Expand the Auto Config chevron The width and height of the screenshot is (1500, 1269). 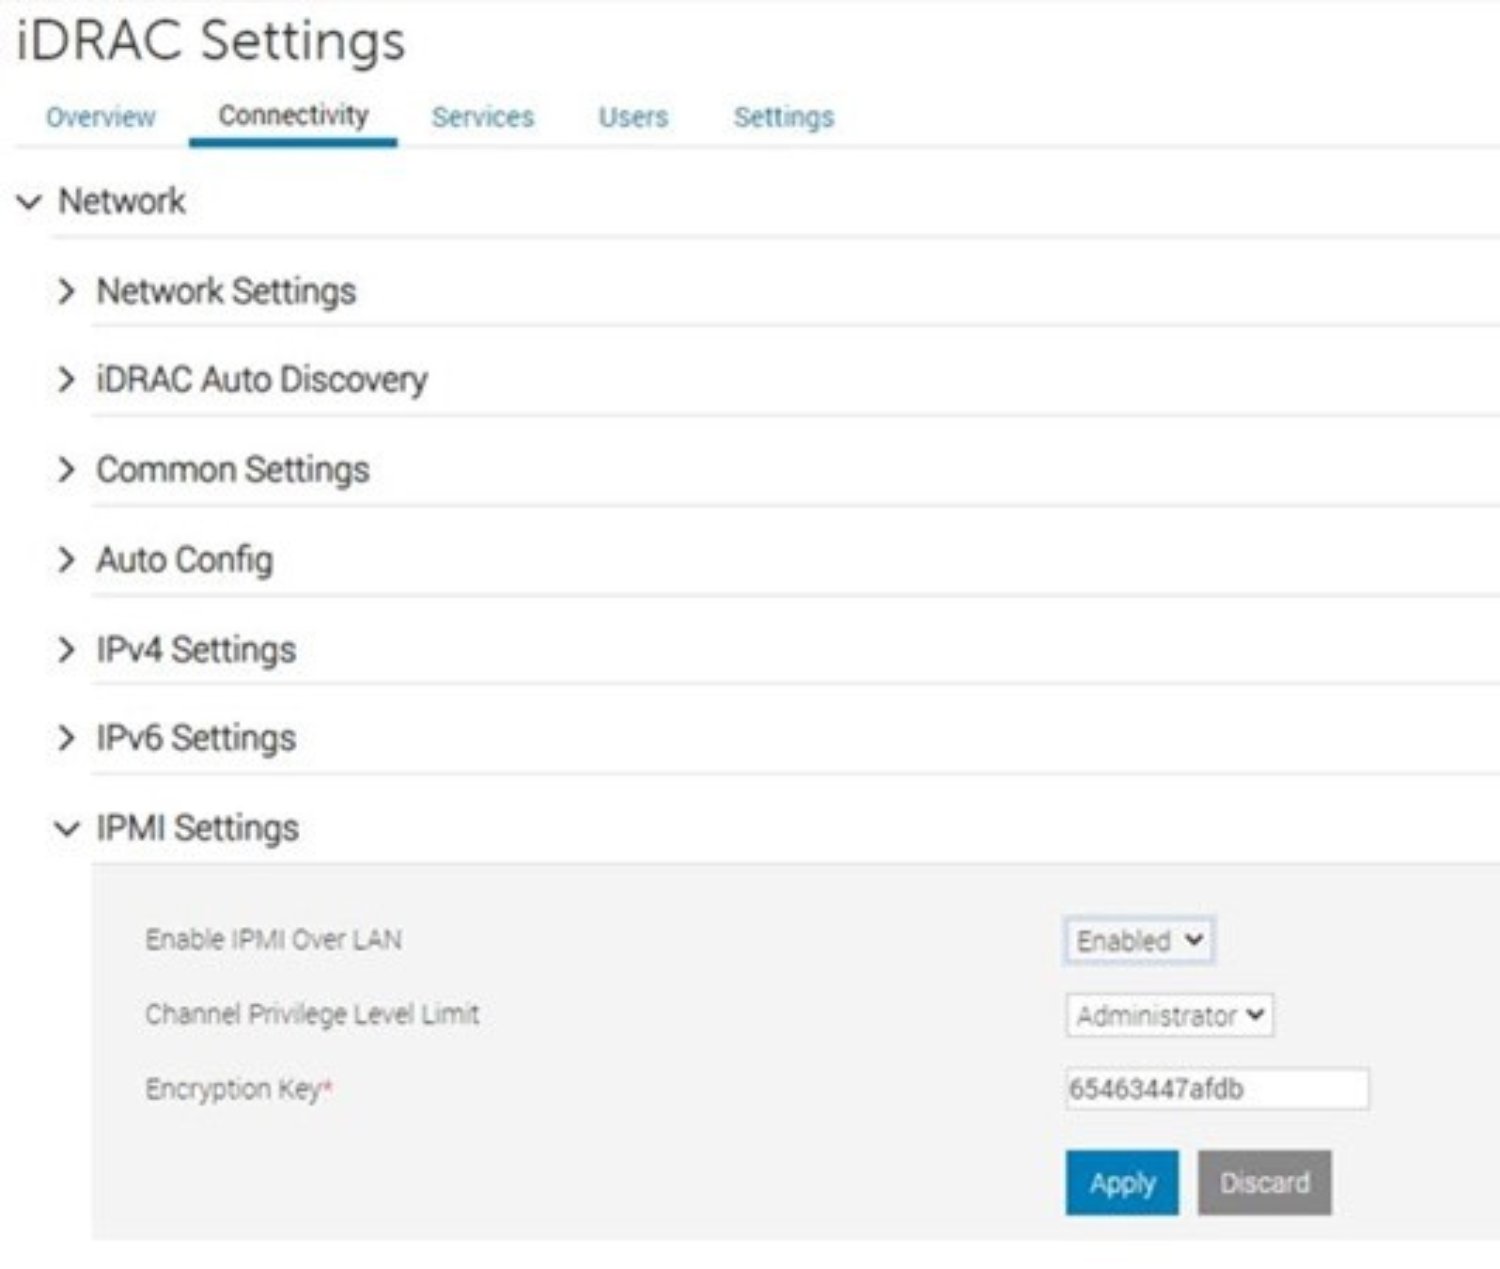[66, 560]
